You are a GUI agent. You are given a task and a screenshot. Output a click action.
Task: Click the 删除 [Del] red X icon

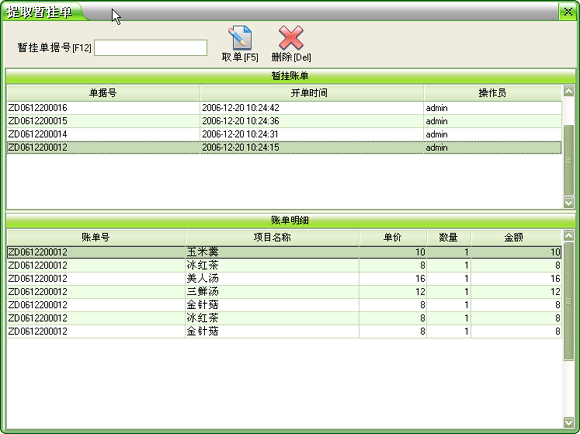291,37
